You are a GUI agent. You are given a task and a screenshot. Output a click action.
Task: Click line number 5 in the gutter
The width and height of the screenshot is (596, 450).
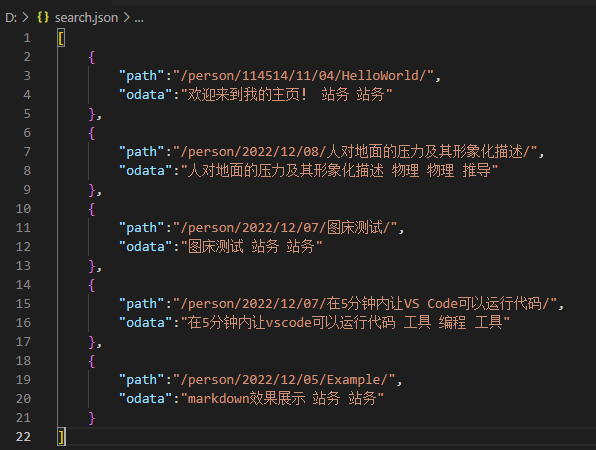27,114
